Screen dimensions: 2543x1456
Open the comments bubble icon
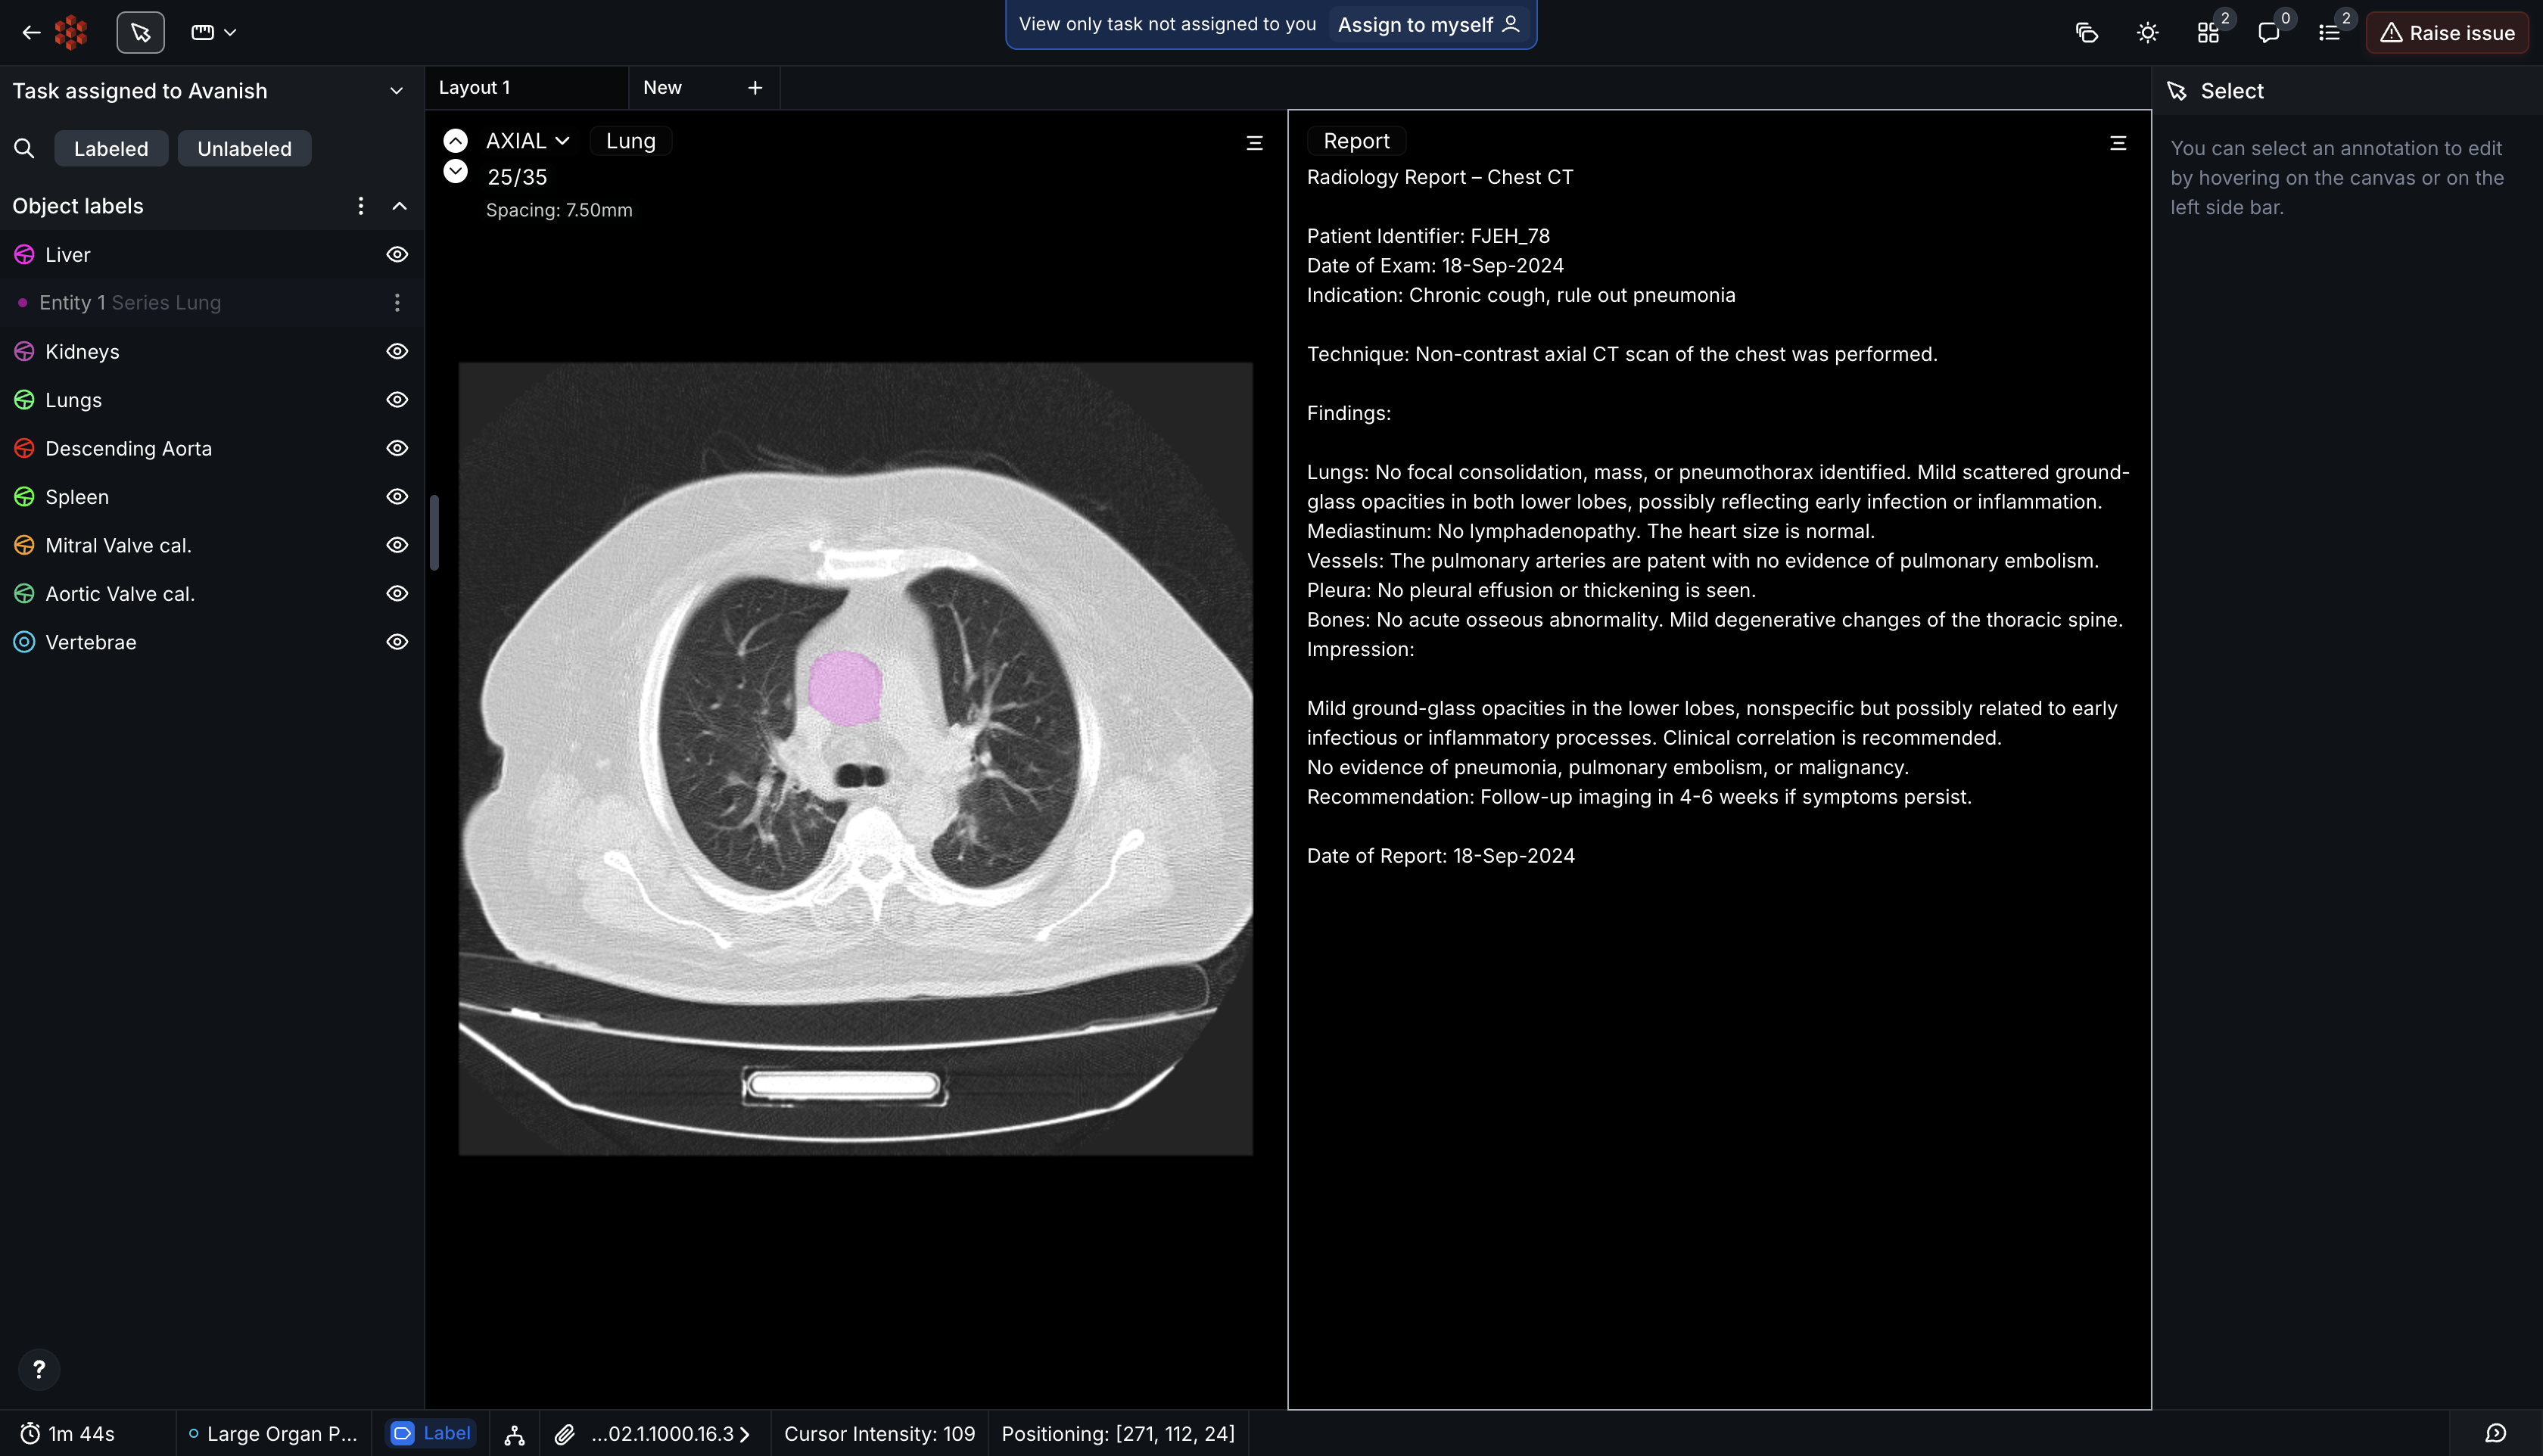[2269, 33]
